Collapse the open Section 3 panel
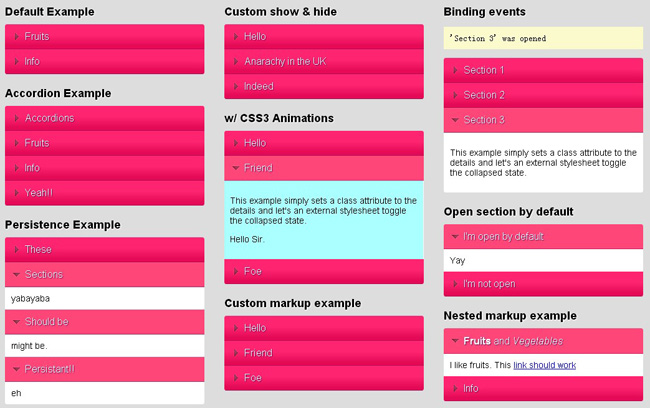Viewport: 650px width, 408px height. [484, 120]
